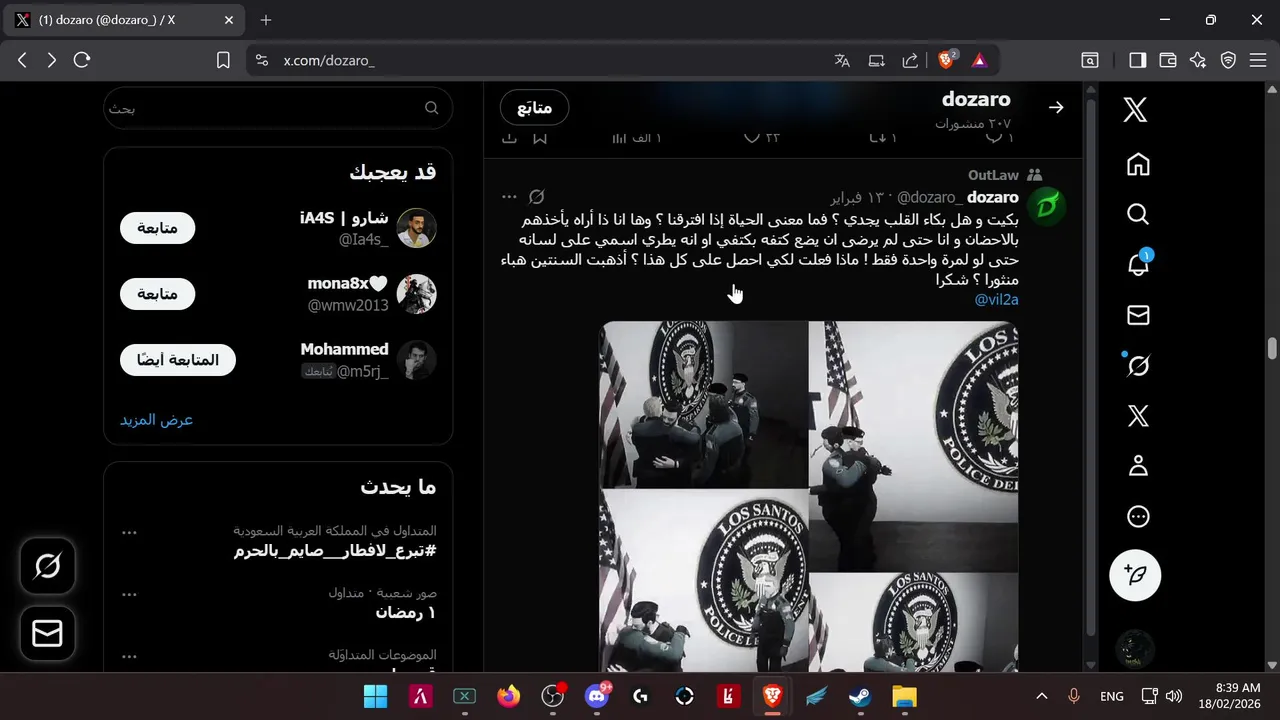Click the @vil2a mention link
Screen dimensions: 1280x720
[x=996, y=299]
